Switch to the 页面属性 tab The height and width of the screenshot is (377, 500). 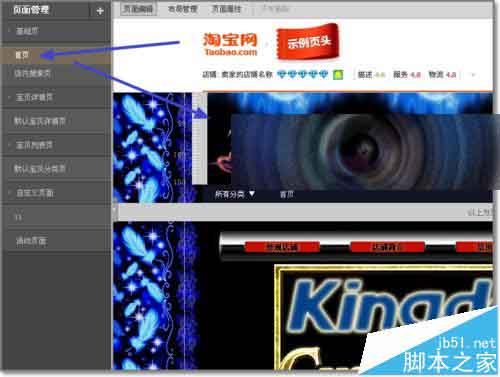[x=227, y=9]
